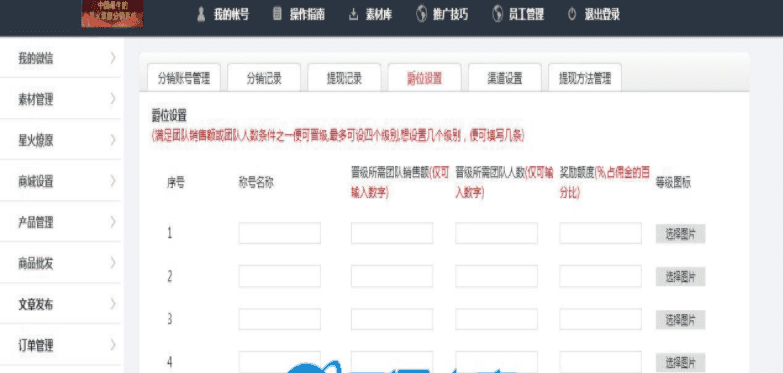Click the 我的帐号 person icon
Viewport: 783px width, 373px height.
coord(201,14)
